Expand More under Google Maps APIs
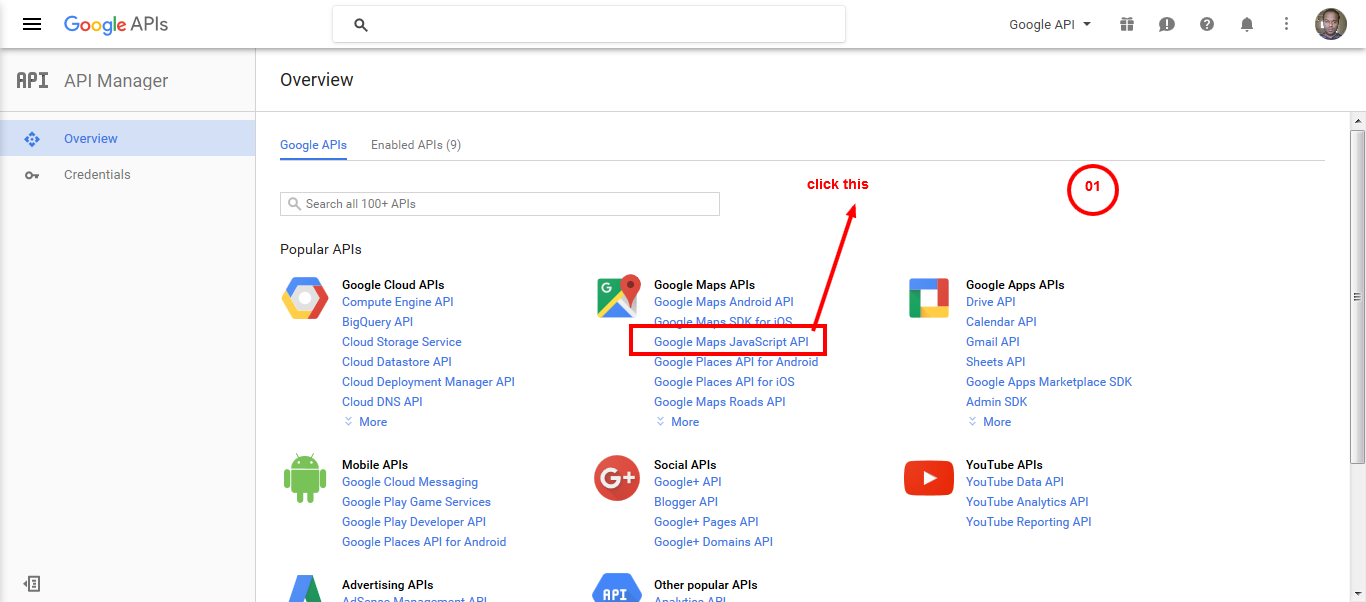Viewport: 1366px width, 602px height. pyautogui.click(x=677, y=422)
